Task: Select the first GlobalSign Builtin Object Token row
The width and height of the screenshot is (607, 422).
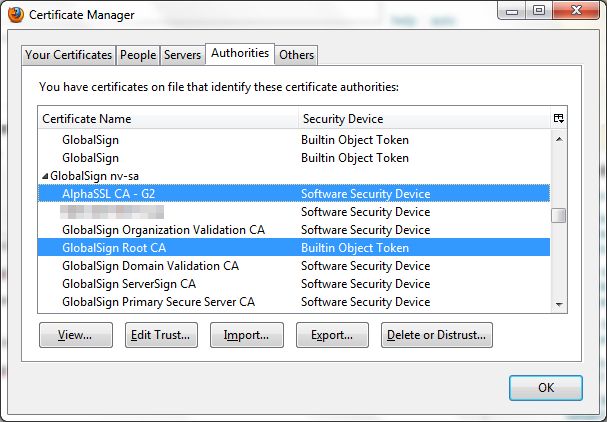Action: click(x=294, y=140)
